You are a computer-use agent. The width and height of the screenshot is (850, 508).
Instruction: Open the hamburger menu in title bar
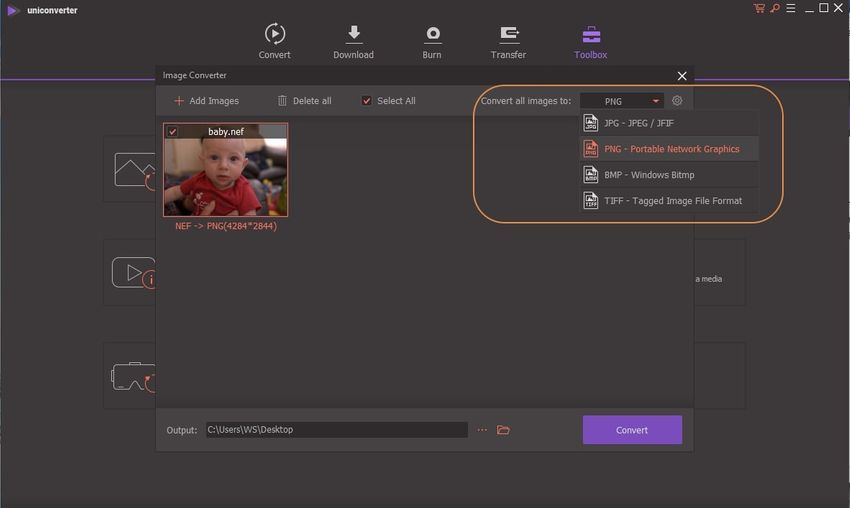789,9
